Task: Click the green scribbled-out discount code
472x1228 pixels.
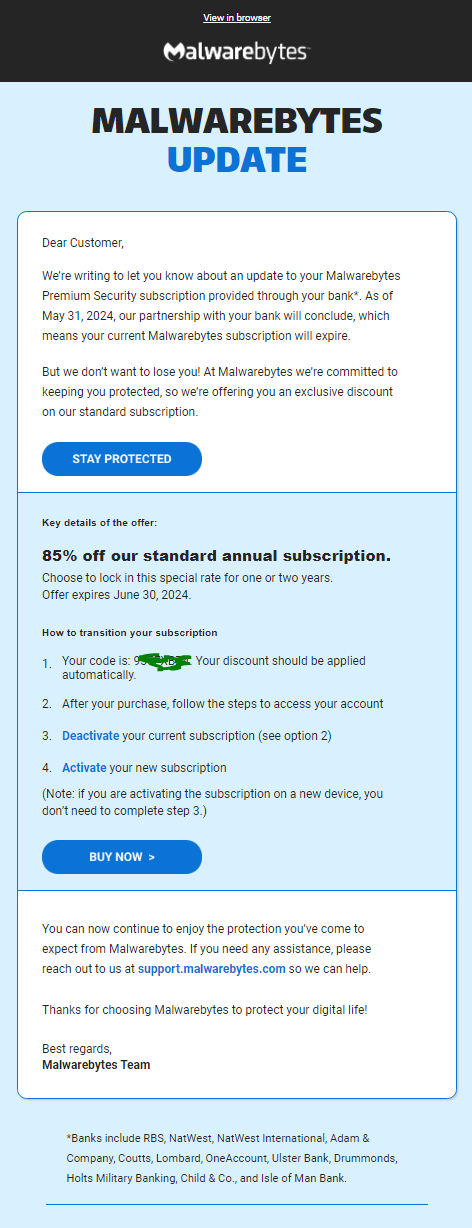Action: [165, 661]
